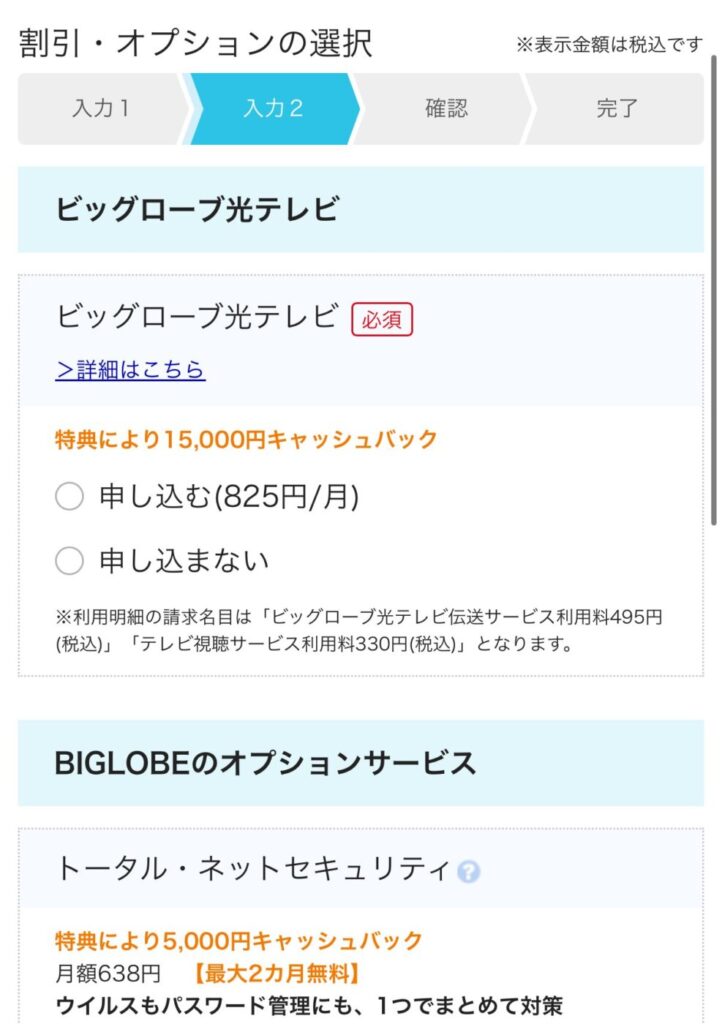Click the 15,000円キャッシュバック promotion text
The height and width of the screenshot is (1024, 722).
246,440
